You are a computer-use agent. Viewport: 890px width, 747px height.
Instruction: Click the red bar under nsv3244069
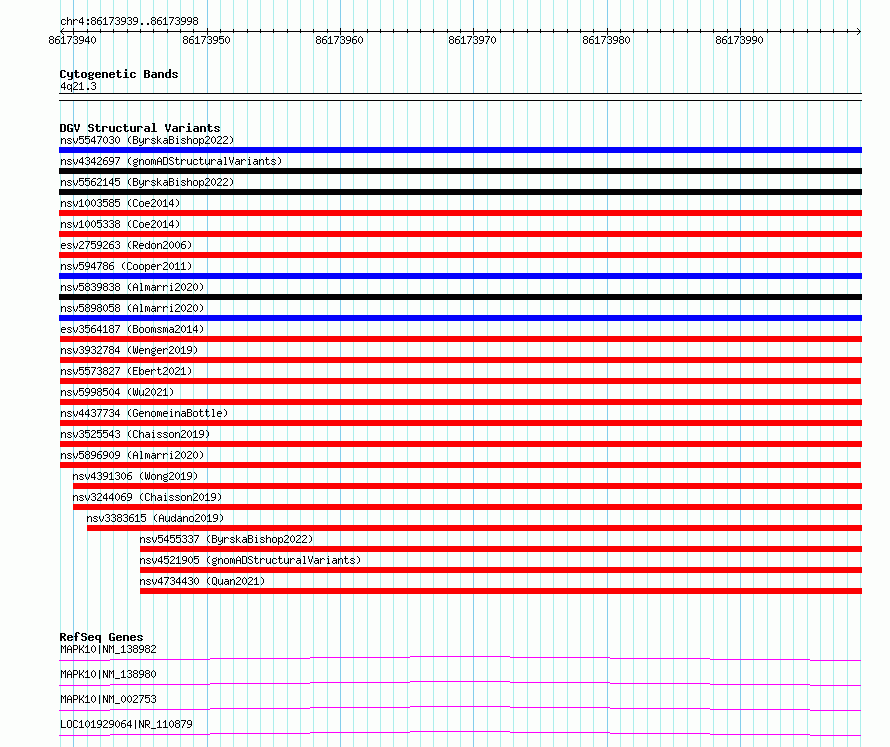[468, 507]
